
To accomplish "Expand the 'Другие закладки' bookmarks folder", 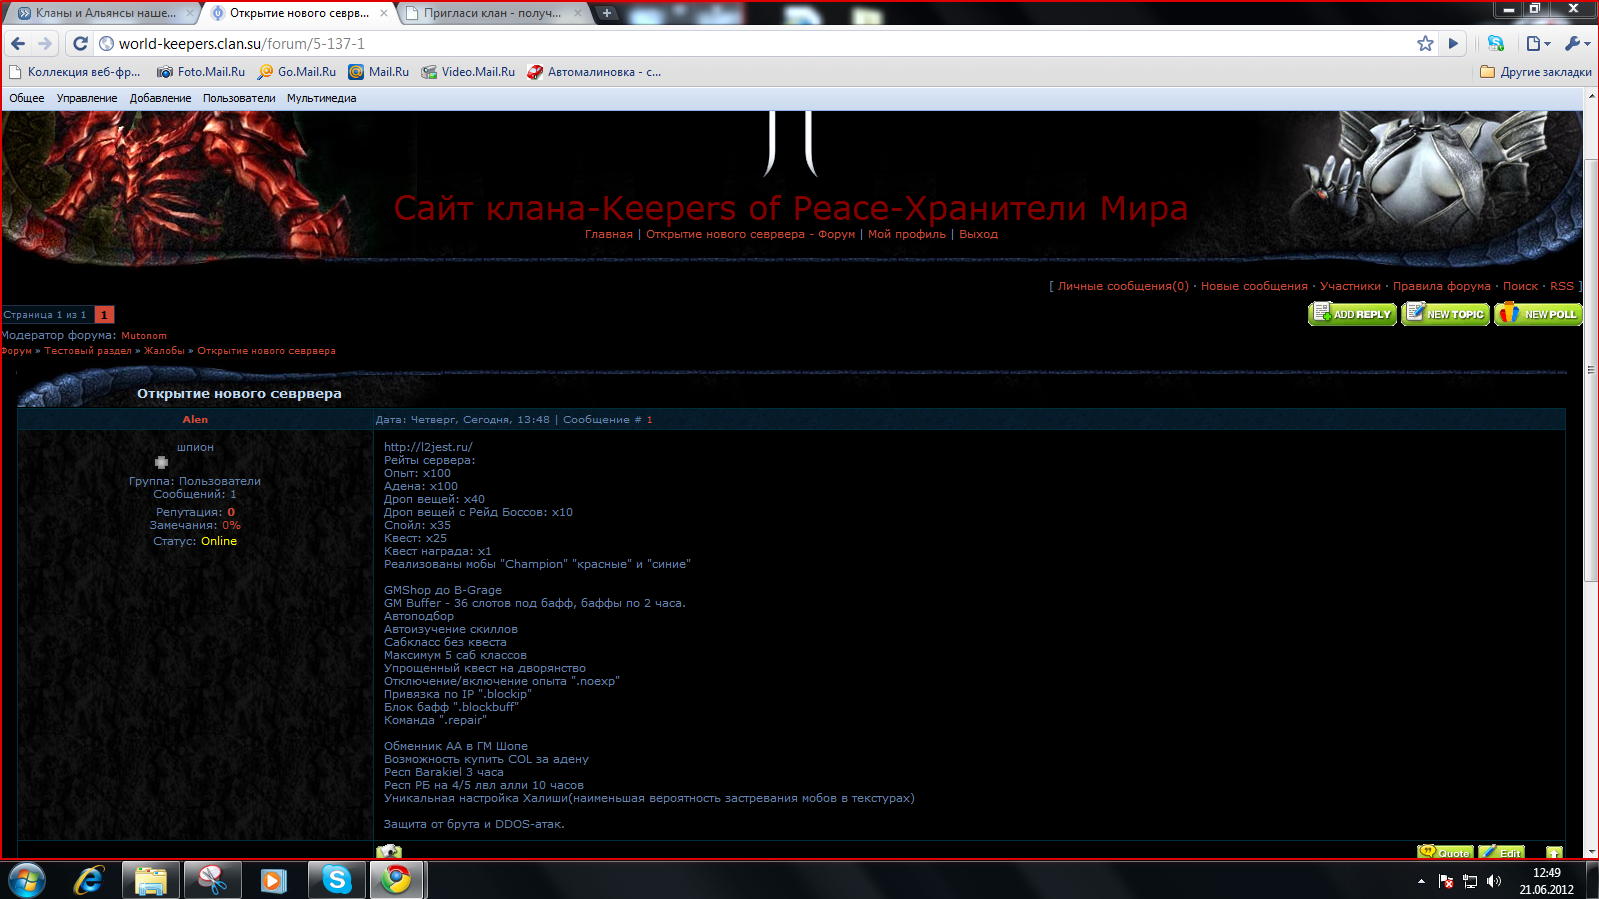I will pyautogui.click(x=1536, y=72).
